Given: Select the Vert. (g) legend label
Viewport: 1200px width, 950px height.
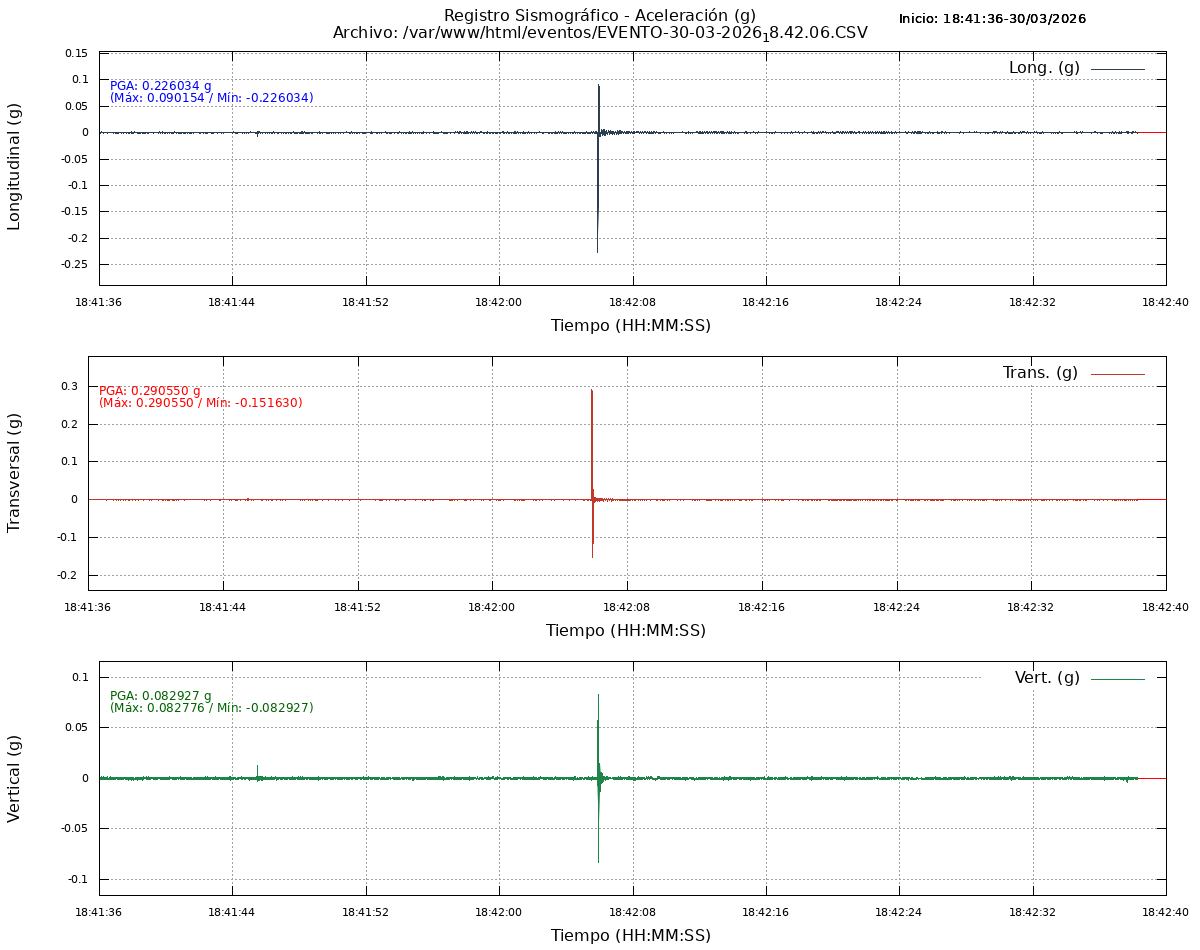Looking at the screenshot, I should [1047, 678].
